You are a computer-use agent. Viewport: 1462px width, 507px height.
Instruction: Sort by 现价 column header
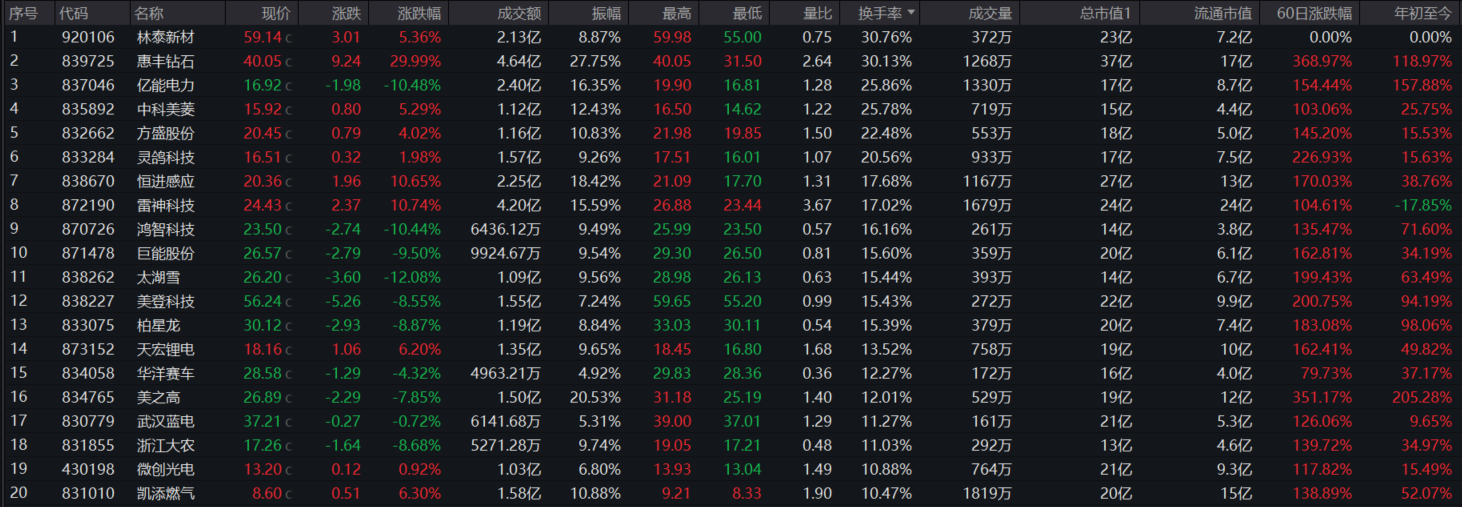(x=276, y=14)
